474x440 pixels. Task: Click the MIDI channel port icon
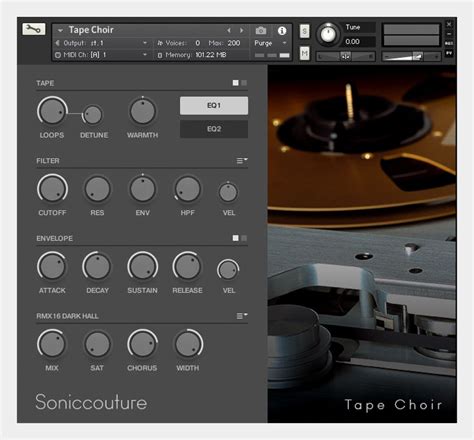click(58, 55)
